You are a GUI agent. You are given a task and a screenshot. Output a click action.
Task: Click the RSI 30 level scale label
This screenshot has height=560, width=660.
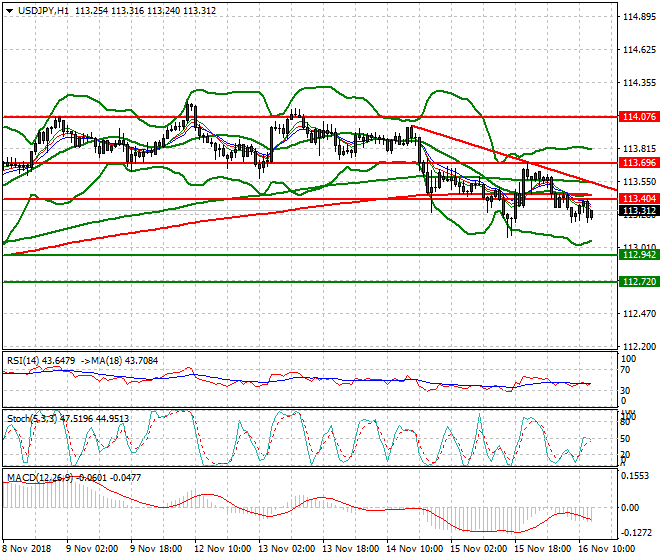coord(625,391)
